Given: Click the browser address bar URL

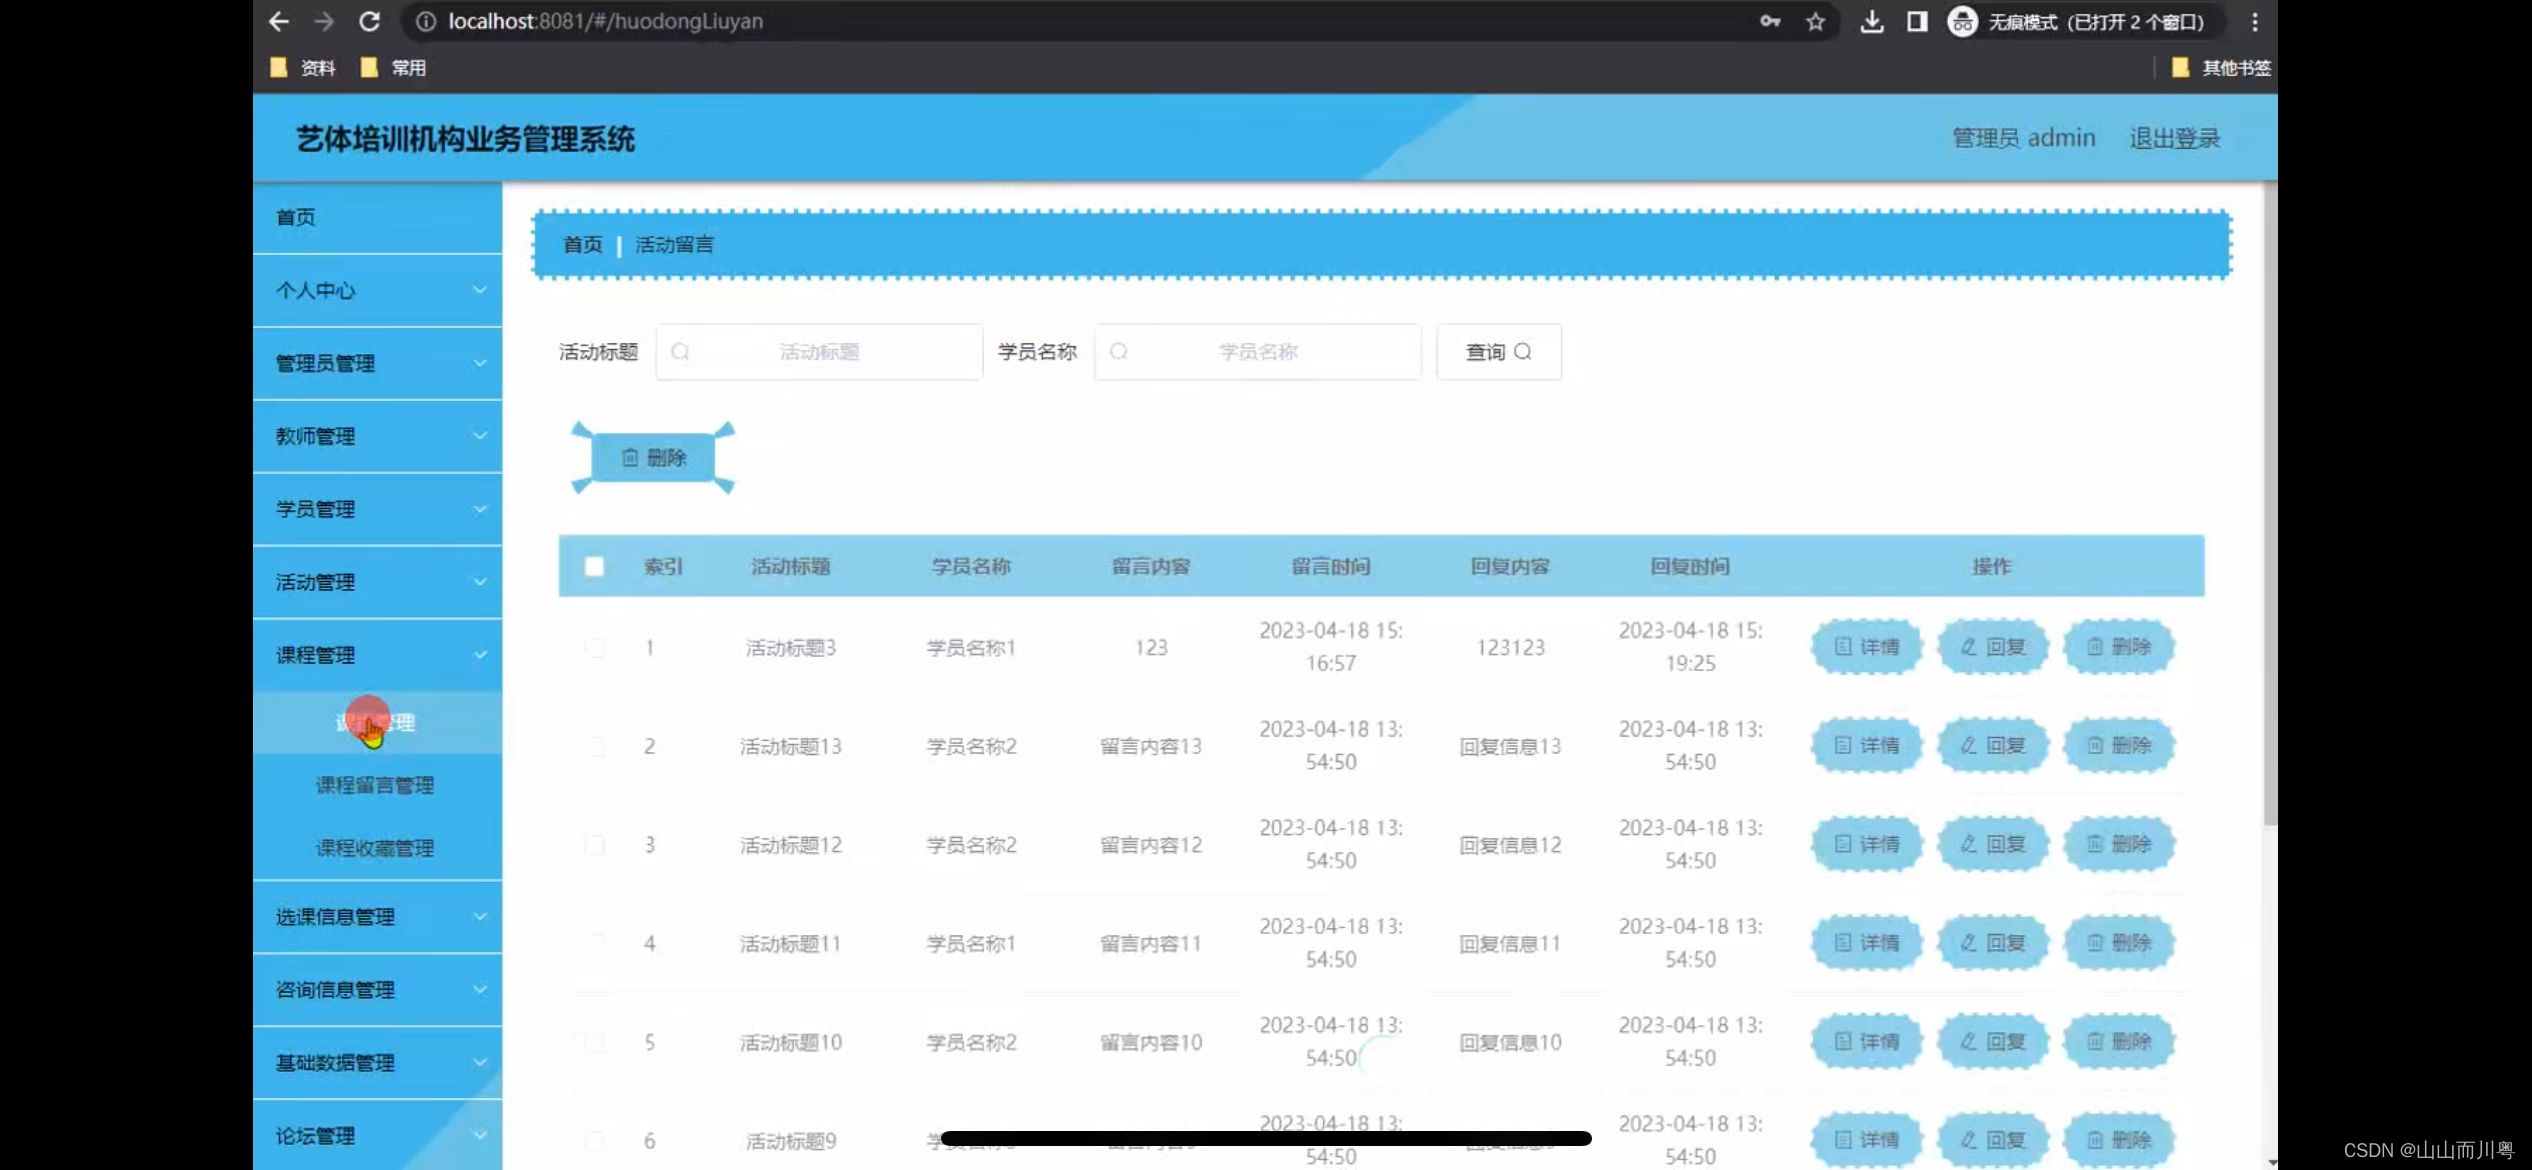Looking at the screenshot, I should (x=605, y=21).
